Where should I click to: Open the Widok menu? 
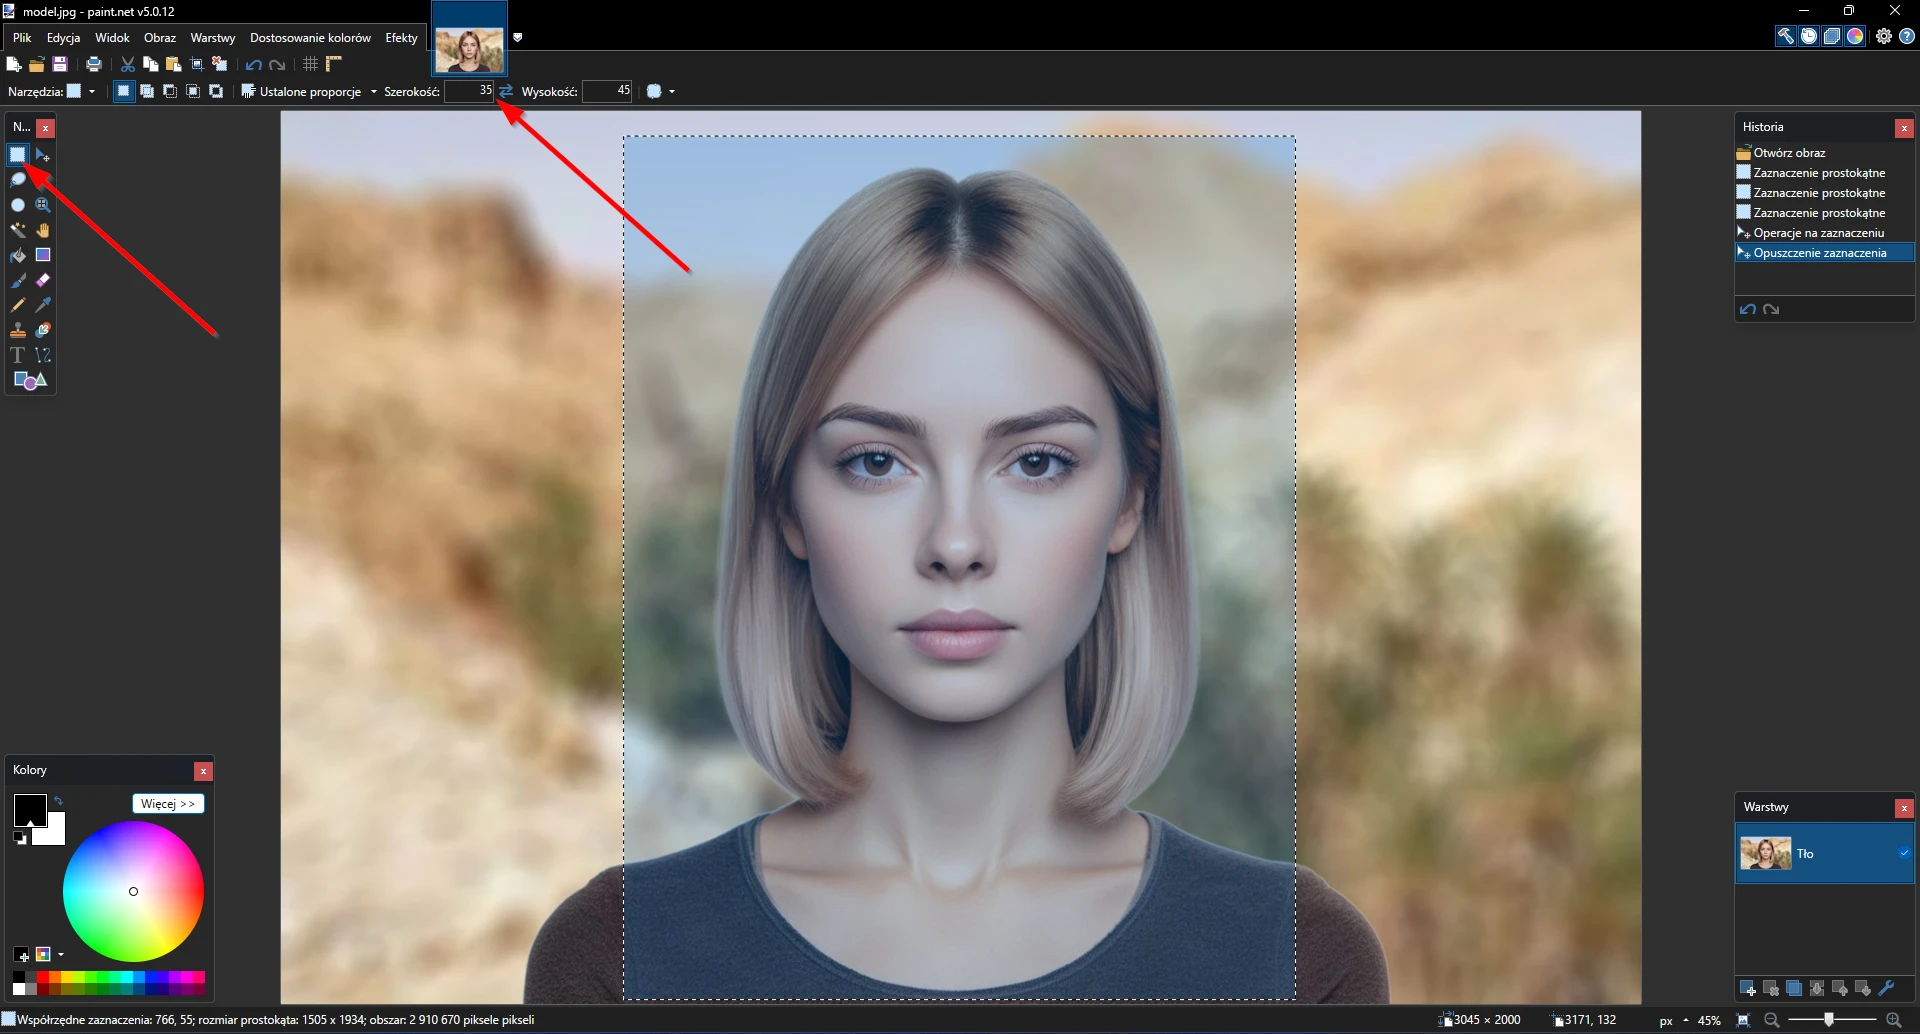[x=113, y=38]
